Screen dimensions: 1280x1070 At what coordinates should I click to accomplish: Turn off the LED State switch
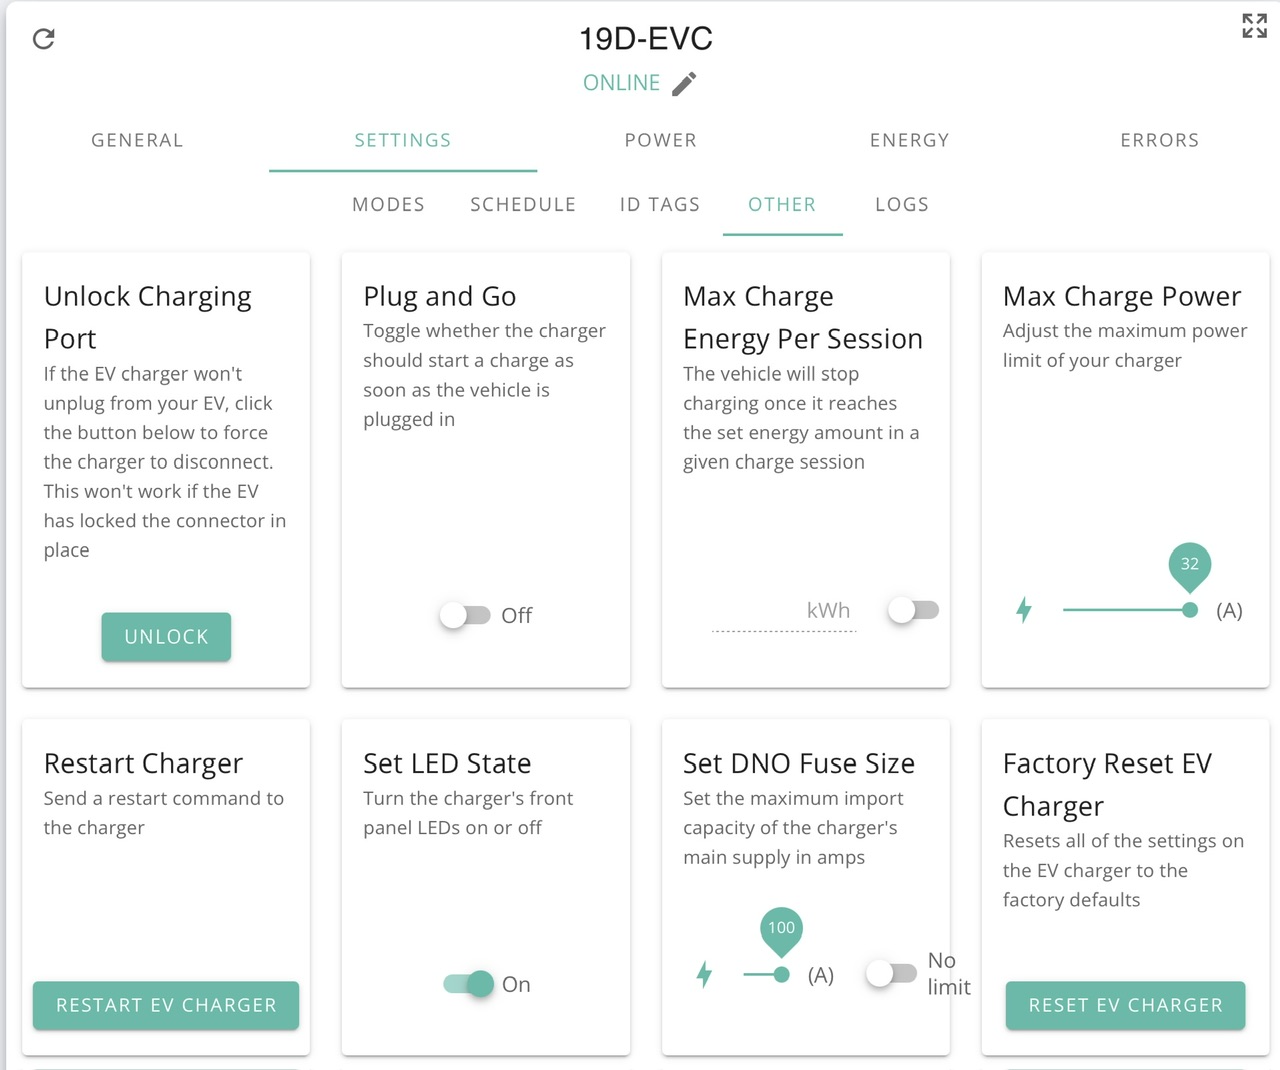coord(469,984)
